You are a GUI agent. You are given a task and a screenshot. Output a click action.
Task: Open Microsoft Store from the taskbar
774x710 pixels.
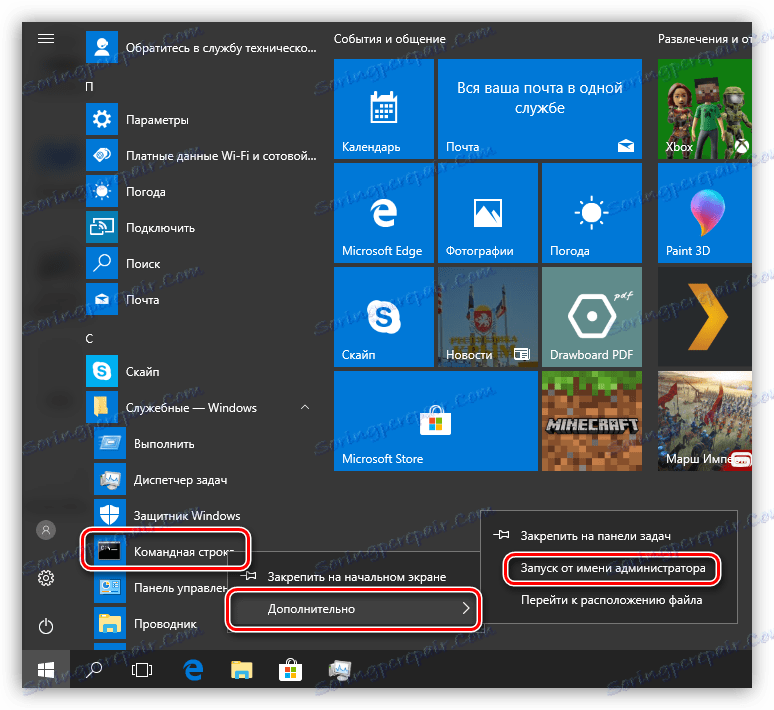290,670
